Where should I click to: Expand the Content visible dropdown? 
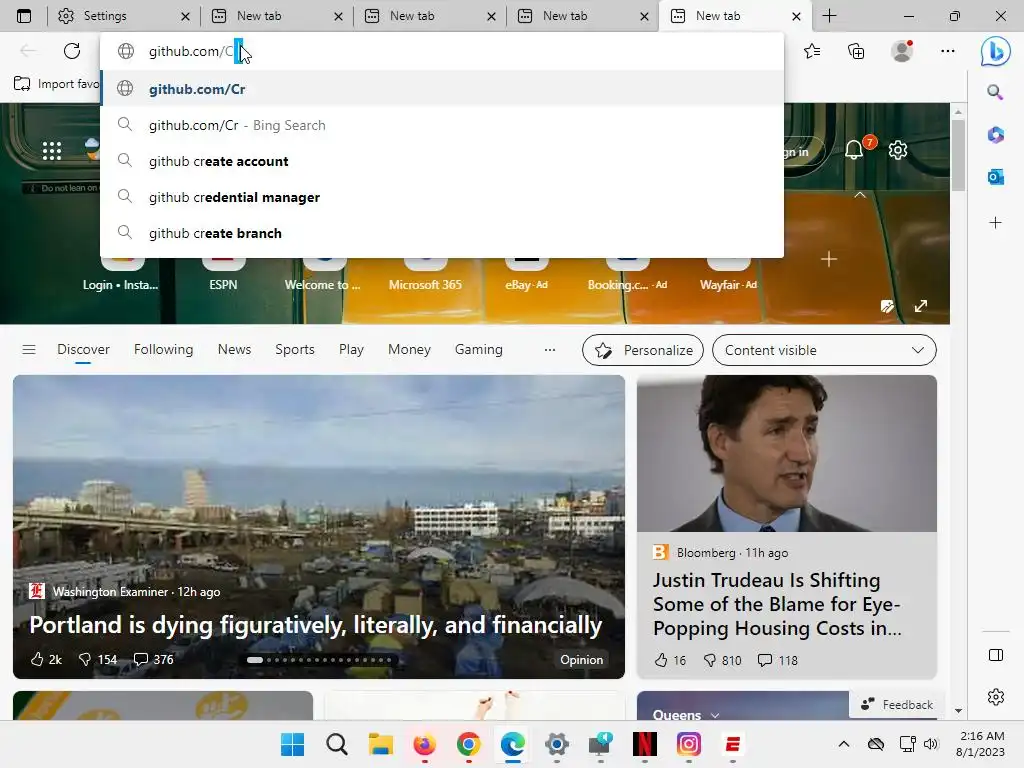[x=824, y=350]
